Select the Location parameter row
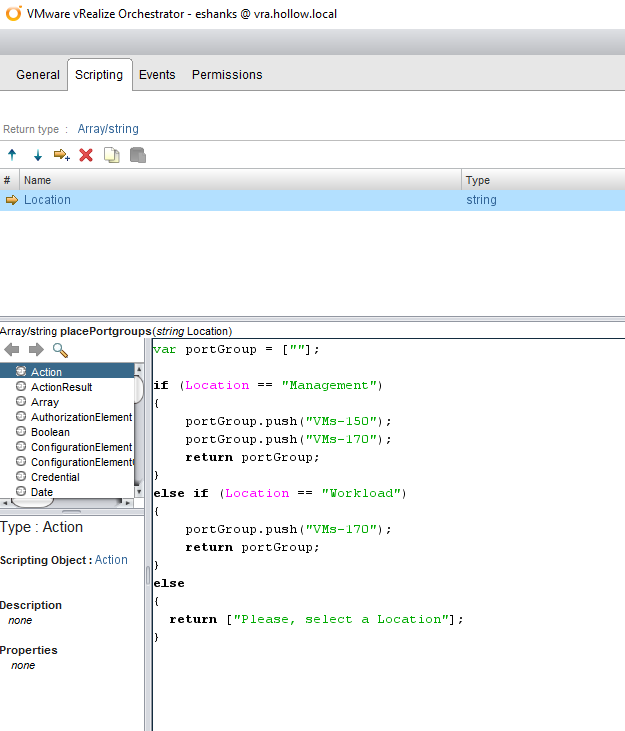The height and width of the screenshot is (731, 625). click(47, 200)
